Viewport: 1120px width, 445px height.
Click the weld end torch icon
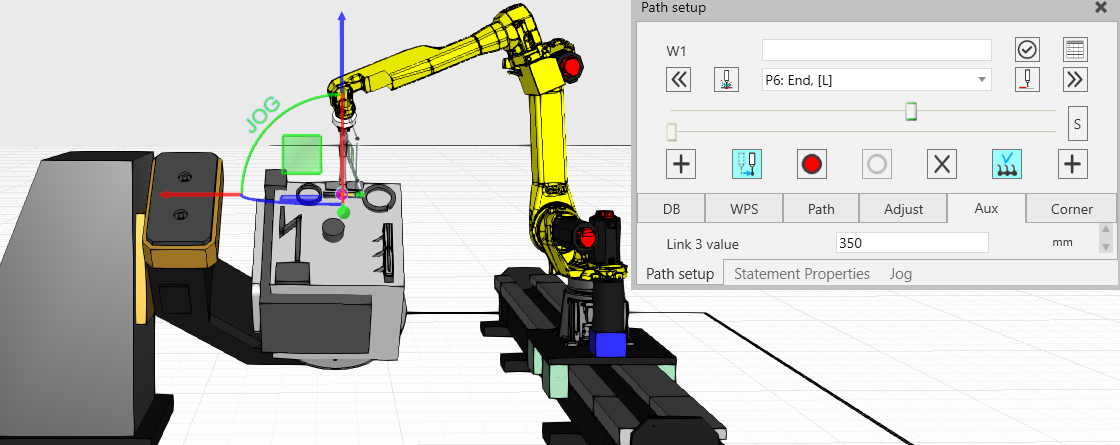pos(1027,80)
